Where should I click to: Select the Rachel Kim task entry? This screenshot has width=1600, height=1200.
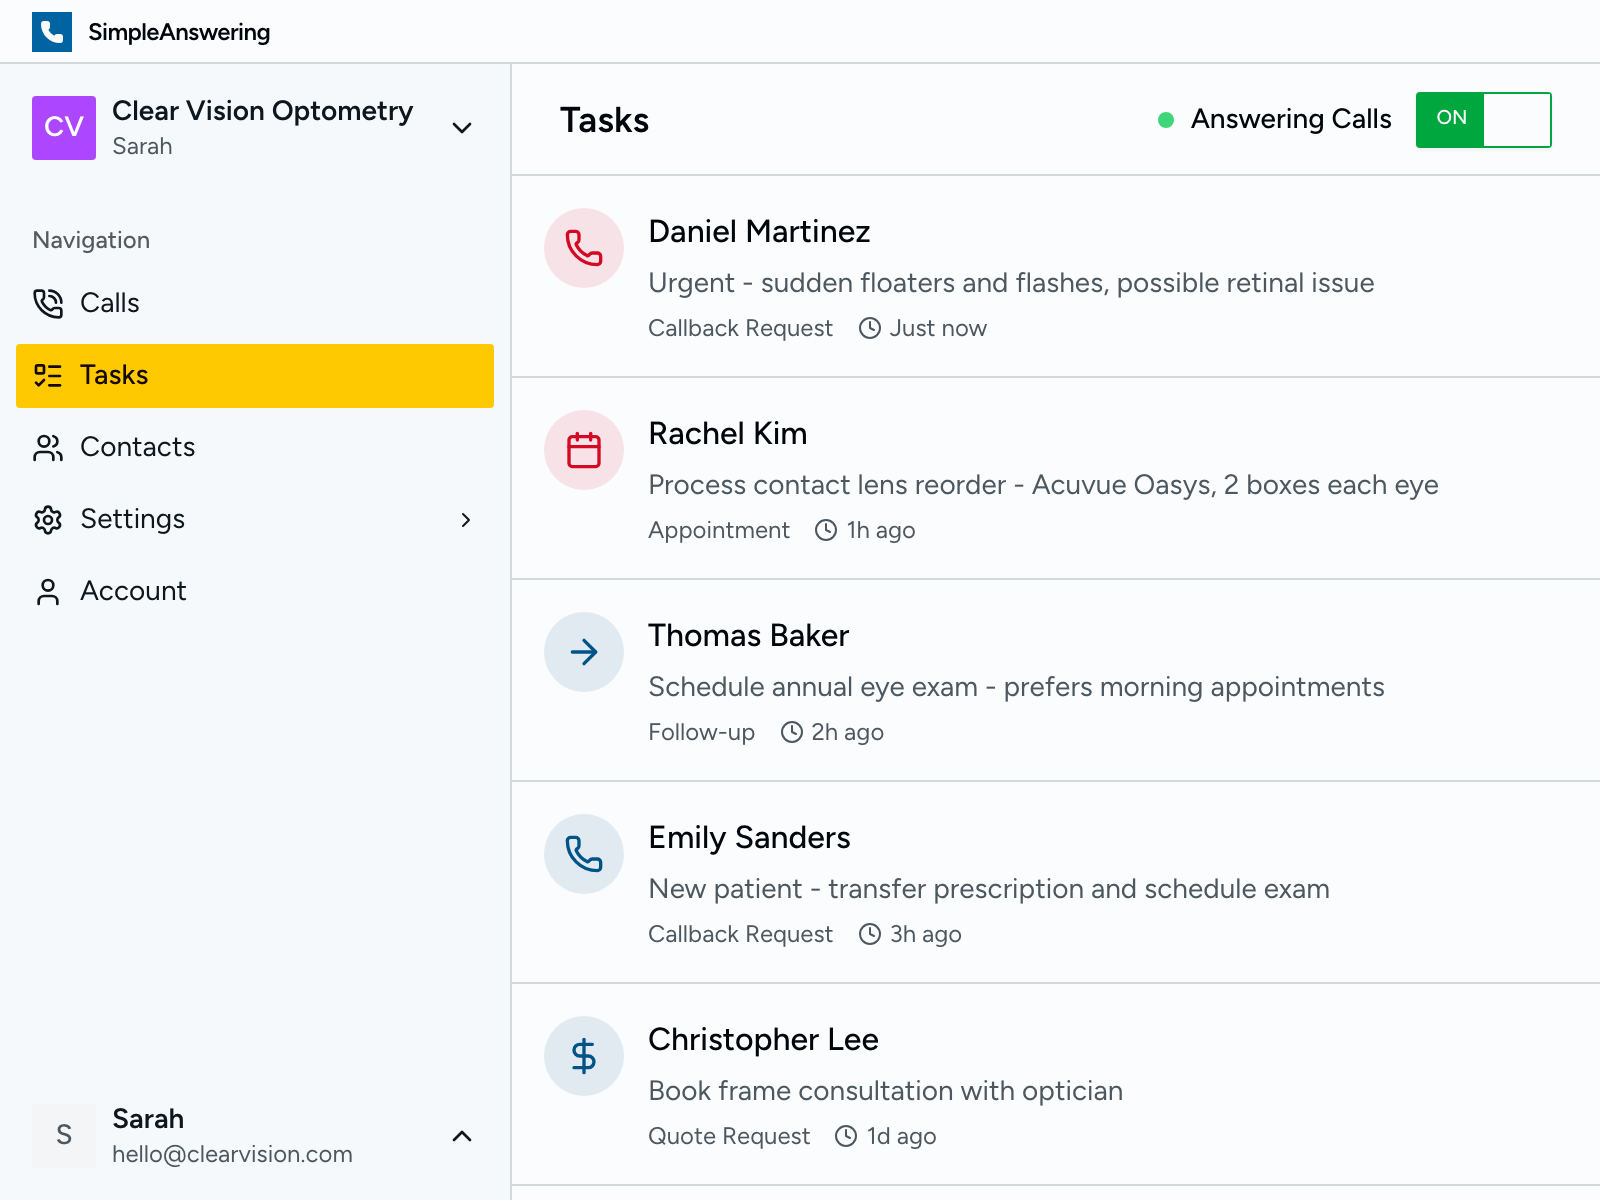click(x=1000, y=480)
